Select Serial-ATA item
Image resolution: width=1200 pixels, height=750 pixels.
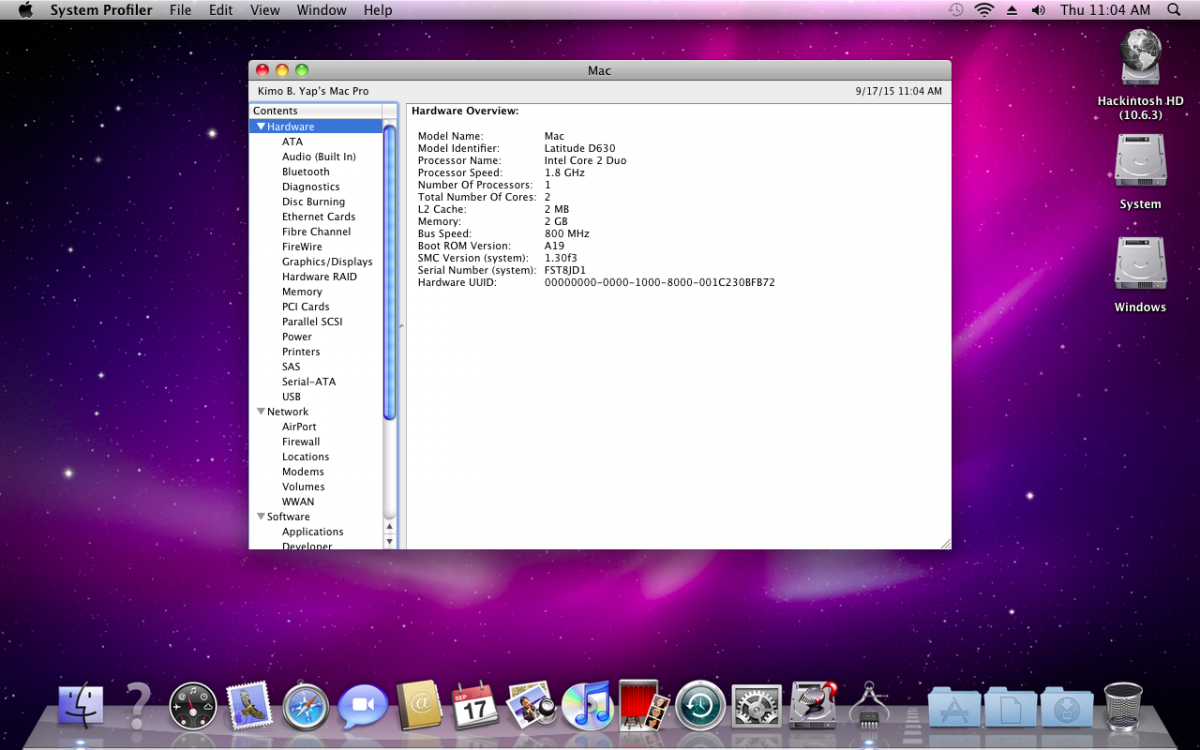309,382
